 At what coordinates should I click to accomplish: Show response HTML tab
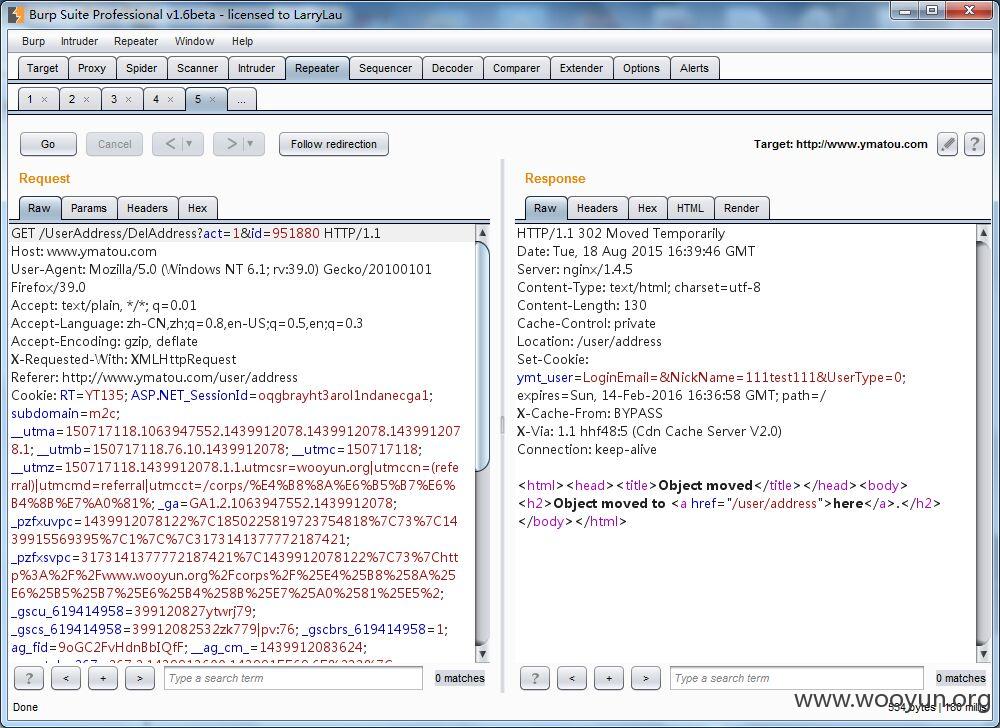[x=691, y=208]
